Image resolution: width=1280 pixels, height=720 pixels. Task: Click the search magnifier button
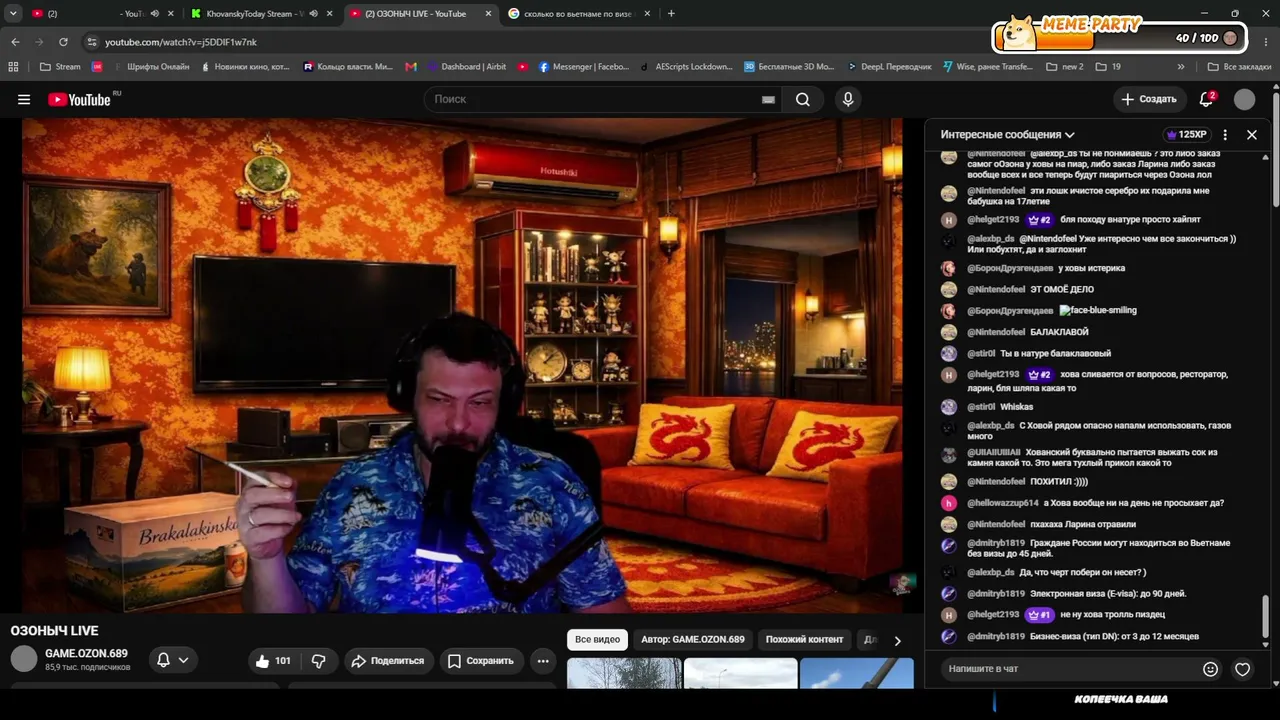[x=803, y=99]
